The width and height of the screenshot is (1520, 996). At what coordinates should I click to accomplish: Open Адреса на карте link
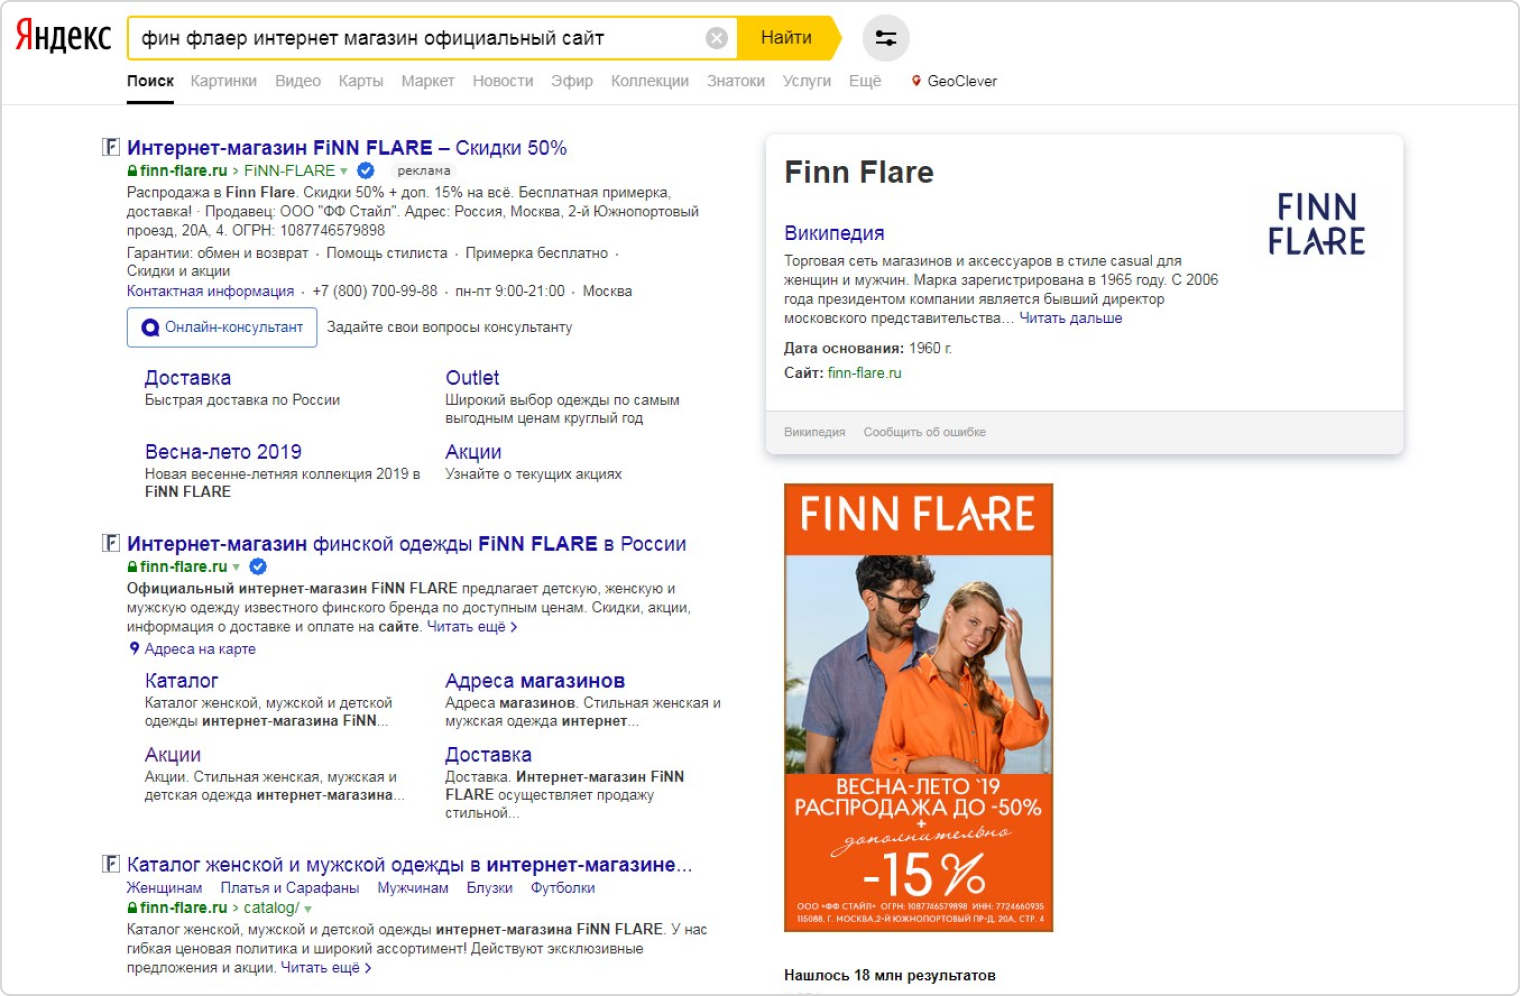200,649
